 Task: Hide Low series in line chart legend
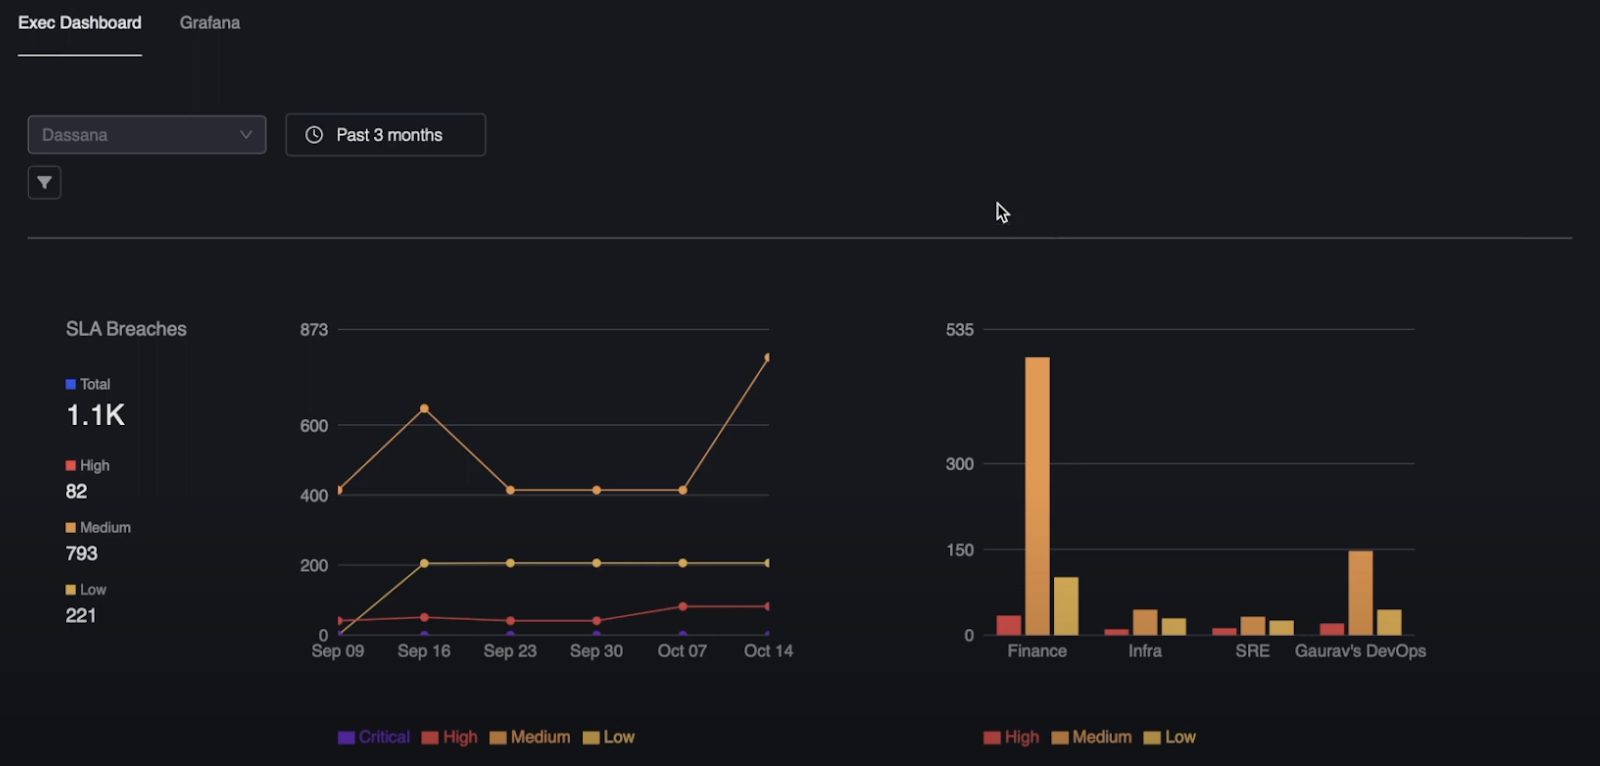tap(609, 737)
